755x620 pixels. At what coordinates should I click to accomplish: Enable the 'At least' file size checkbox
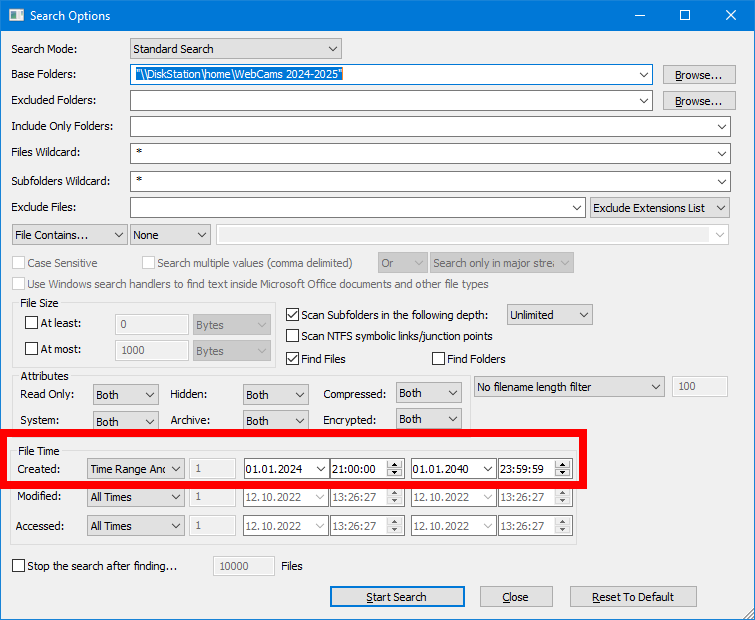pyautogui.click(x=31, y=324)
